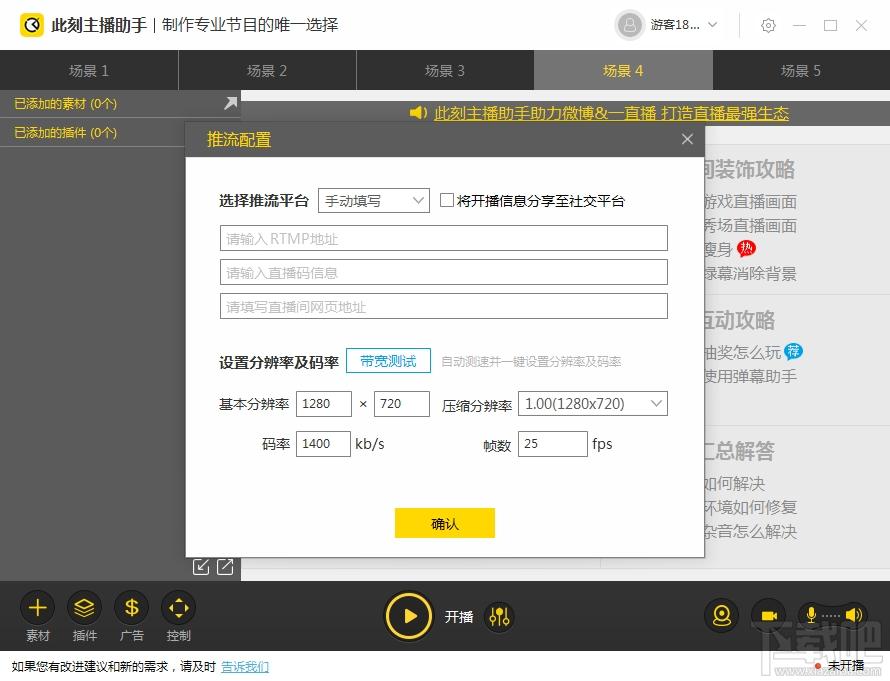Open the settings gear in title bar
890x681 pixels.
[x=768, y=25]
